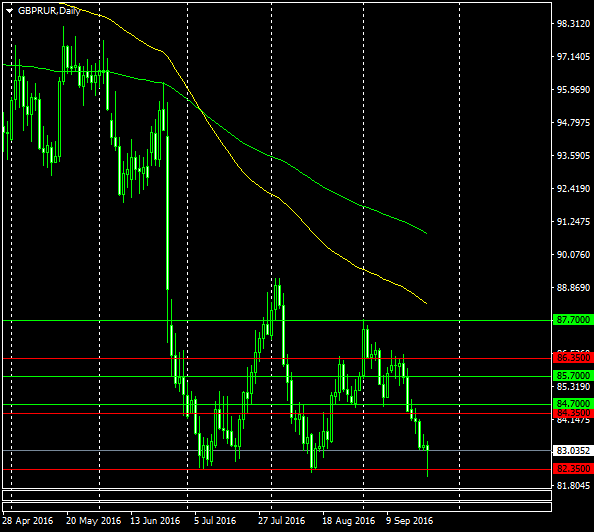Click the 85.3190 price scale value

573,386
